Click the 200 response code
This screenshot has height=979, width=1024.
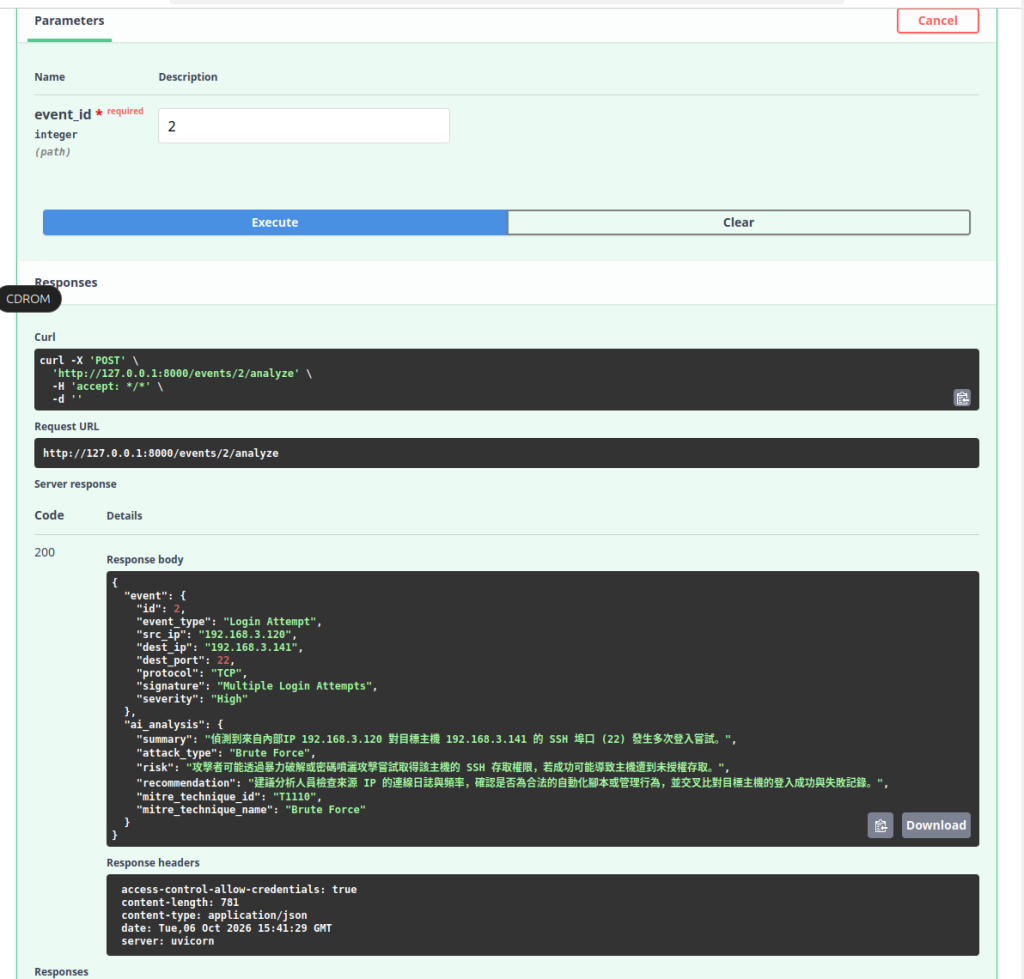point(44,553)
